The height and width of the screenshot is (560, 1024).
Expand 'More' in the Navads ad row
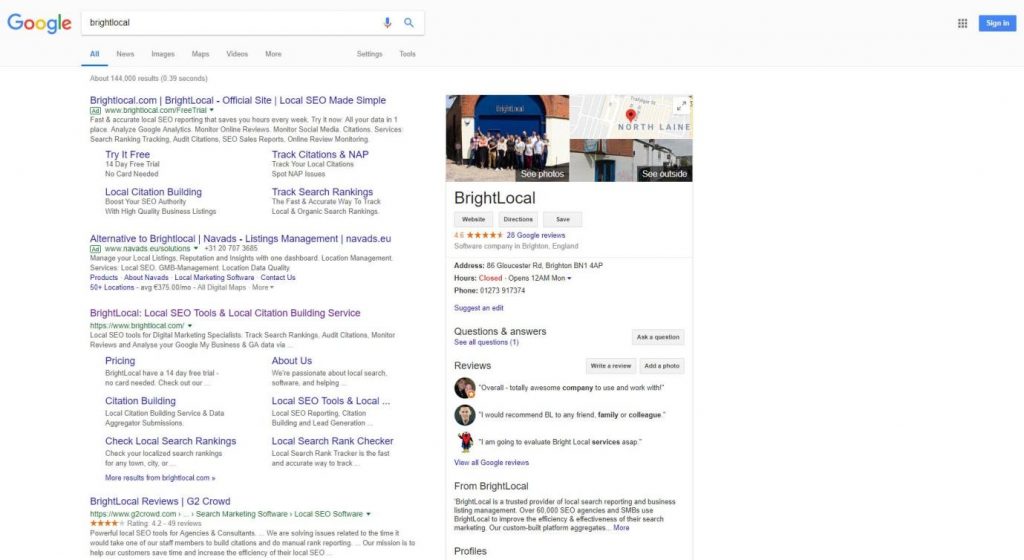263,287
